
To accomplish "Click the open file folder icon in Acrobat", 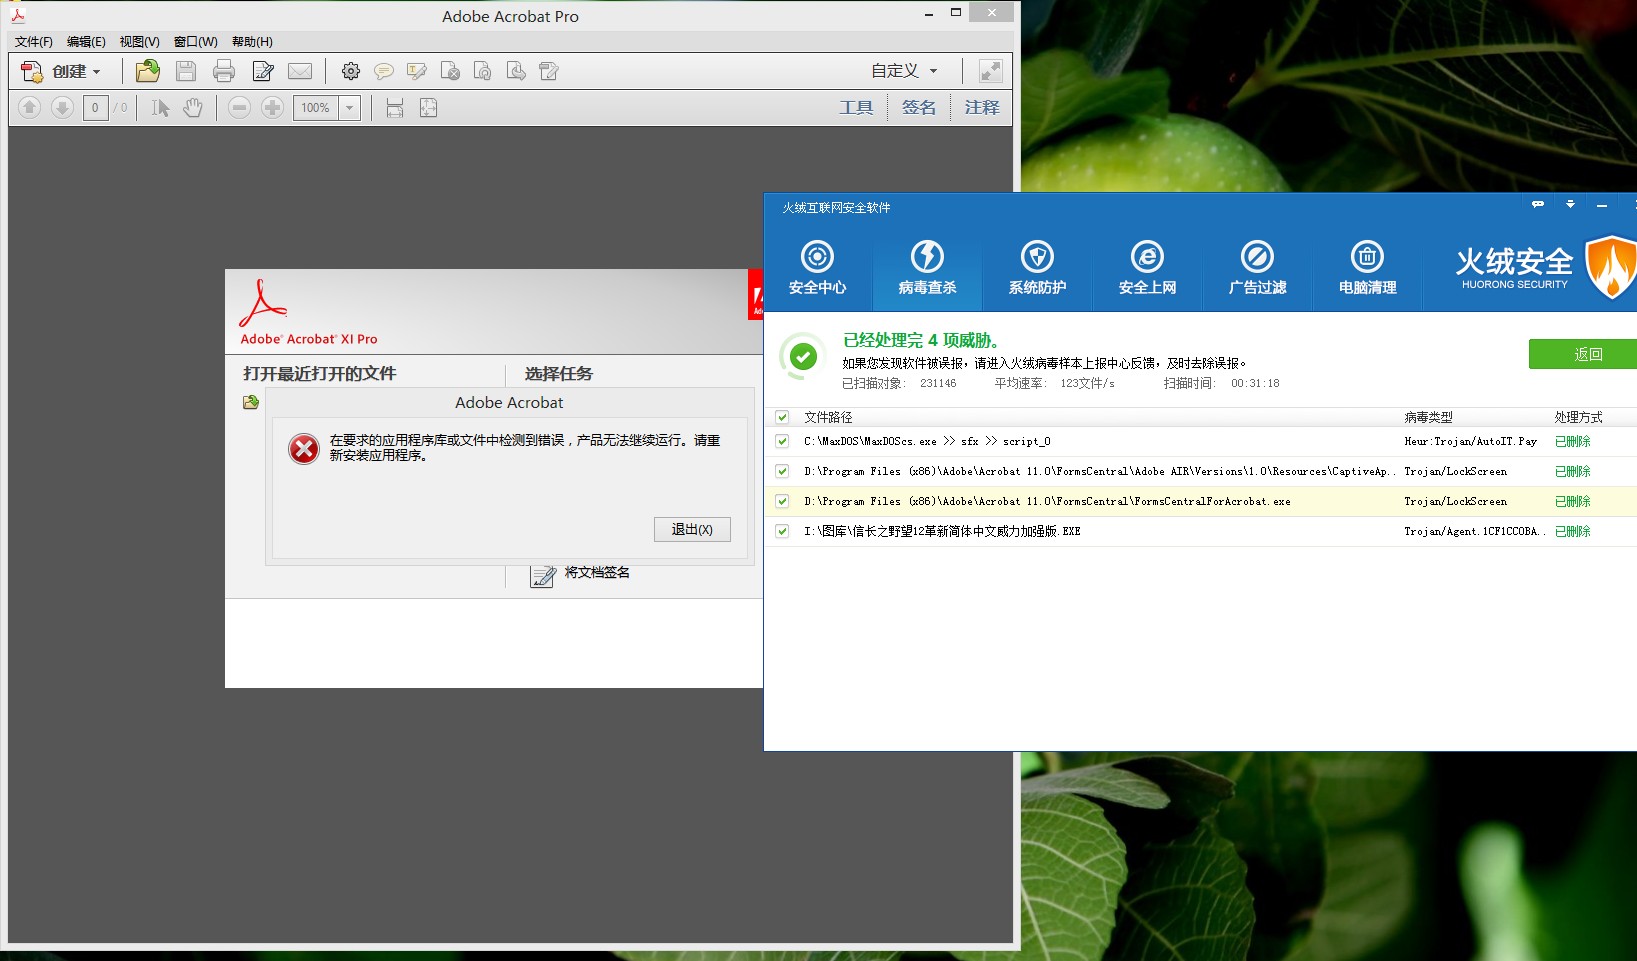I will tap(148, 71).
